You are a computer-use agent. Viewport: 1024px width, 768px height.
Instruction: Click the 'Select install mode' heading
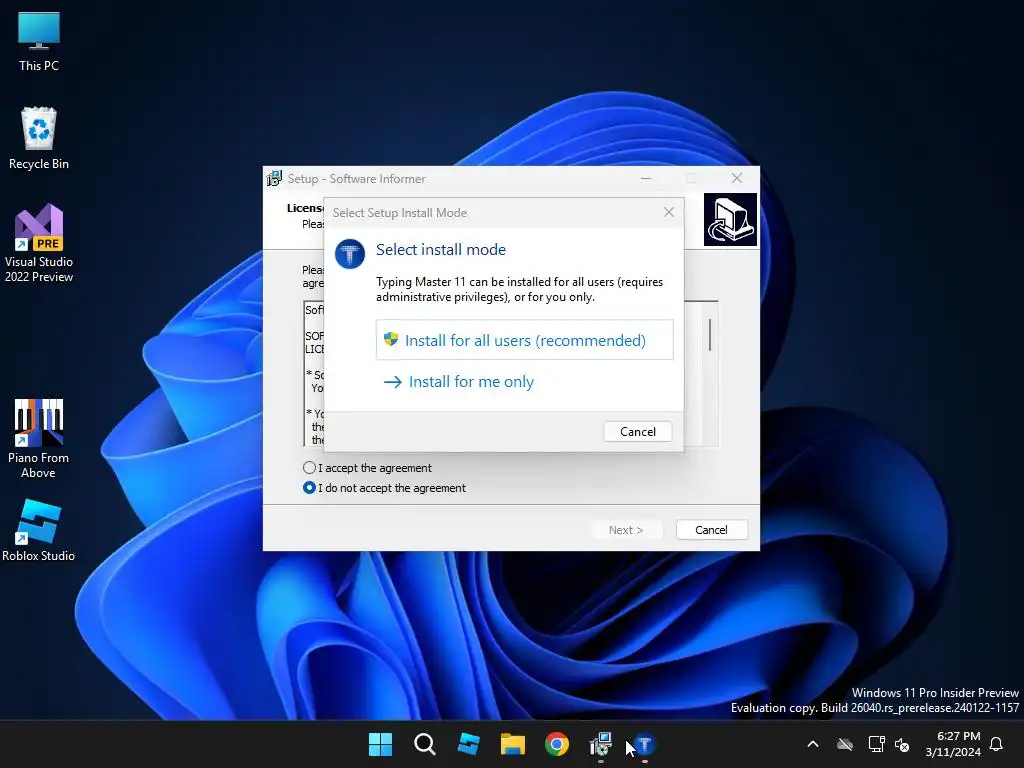point(441,249)
